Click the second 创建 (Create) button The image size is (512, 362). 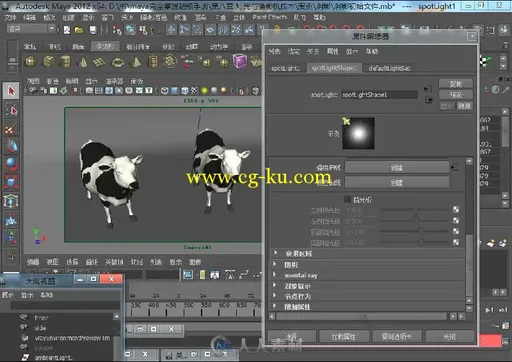point(396,182)
